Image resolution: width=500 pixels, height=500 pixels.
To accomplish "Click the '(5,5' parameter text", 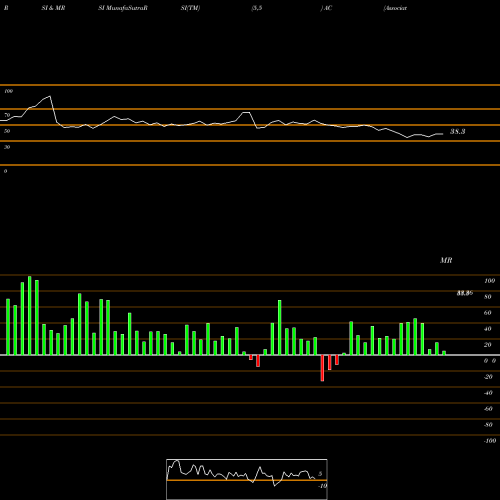I will 257,8.
